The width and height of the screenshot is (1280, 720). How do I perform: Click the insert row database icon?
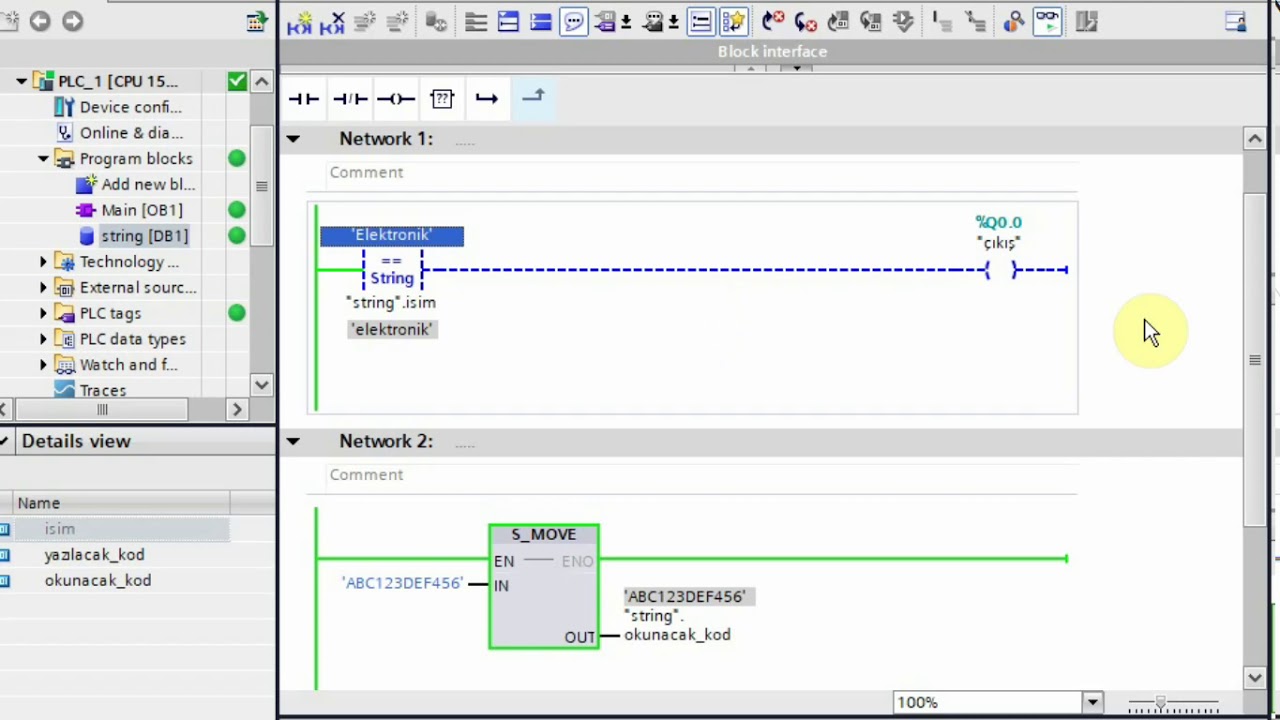point(436,21)
